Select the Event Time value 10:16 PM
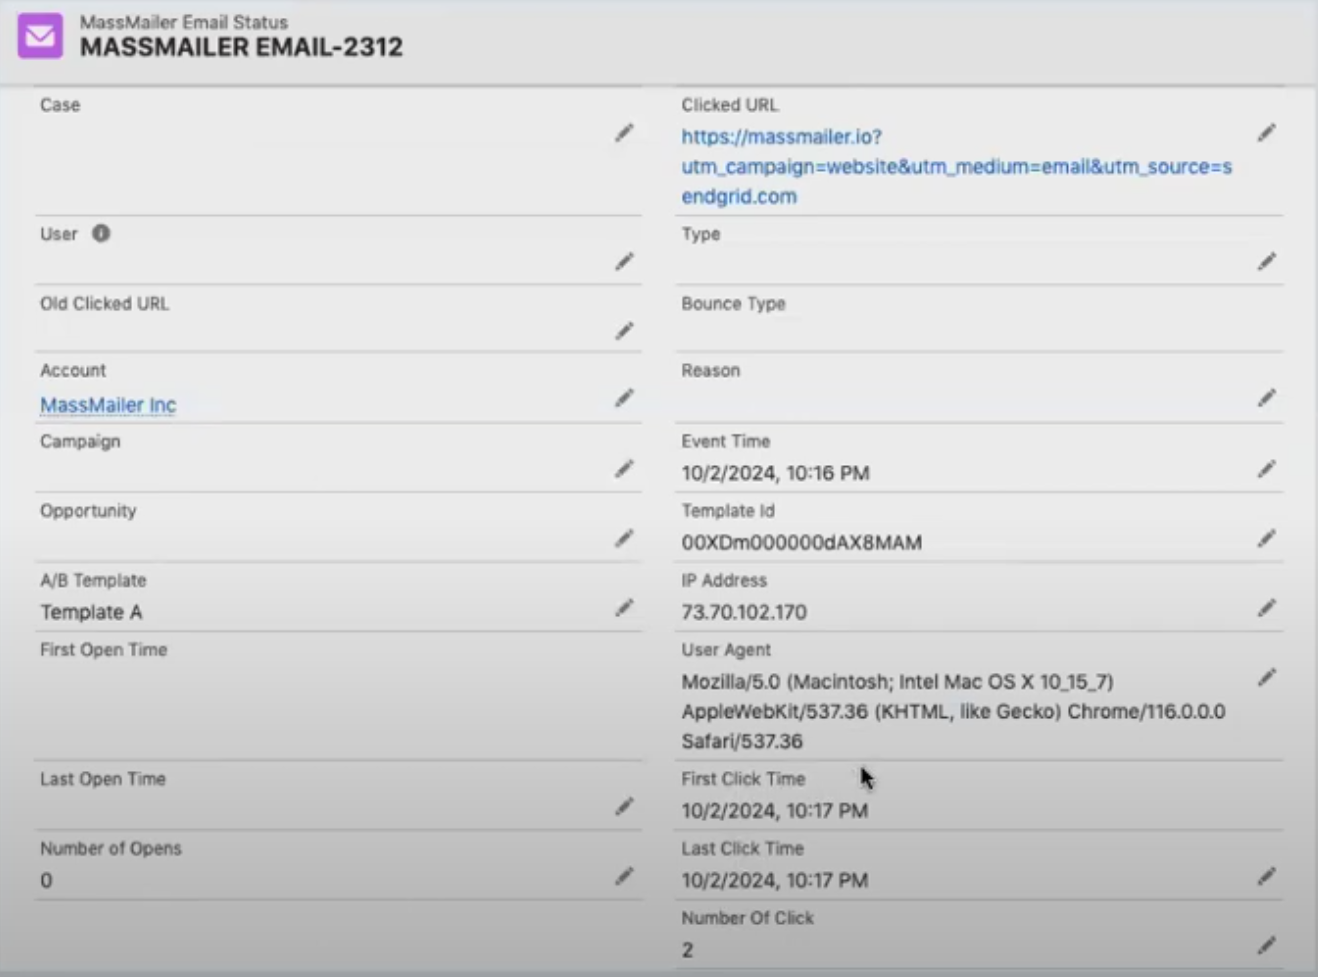Viewport: 1318px width, 977px height. [775, 473]
